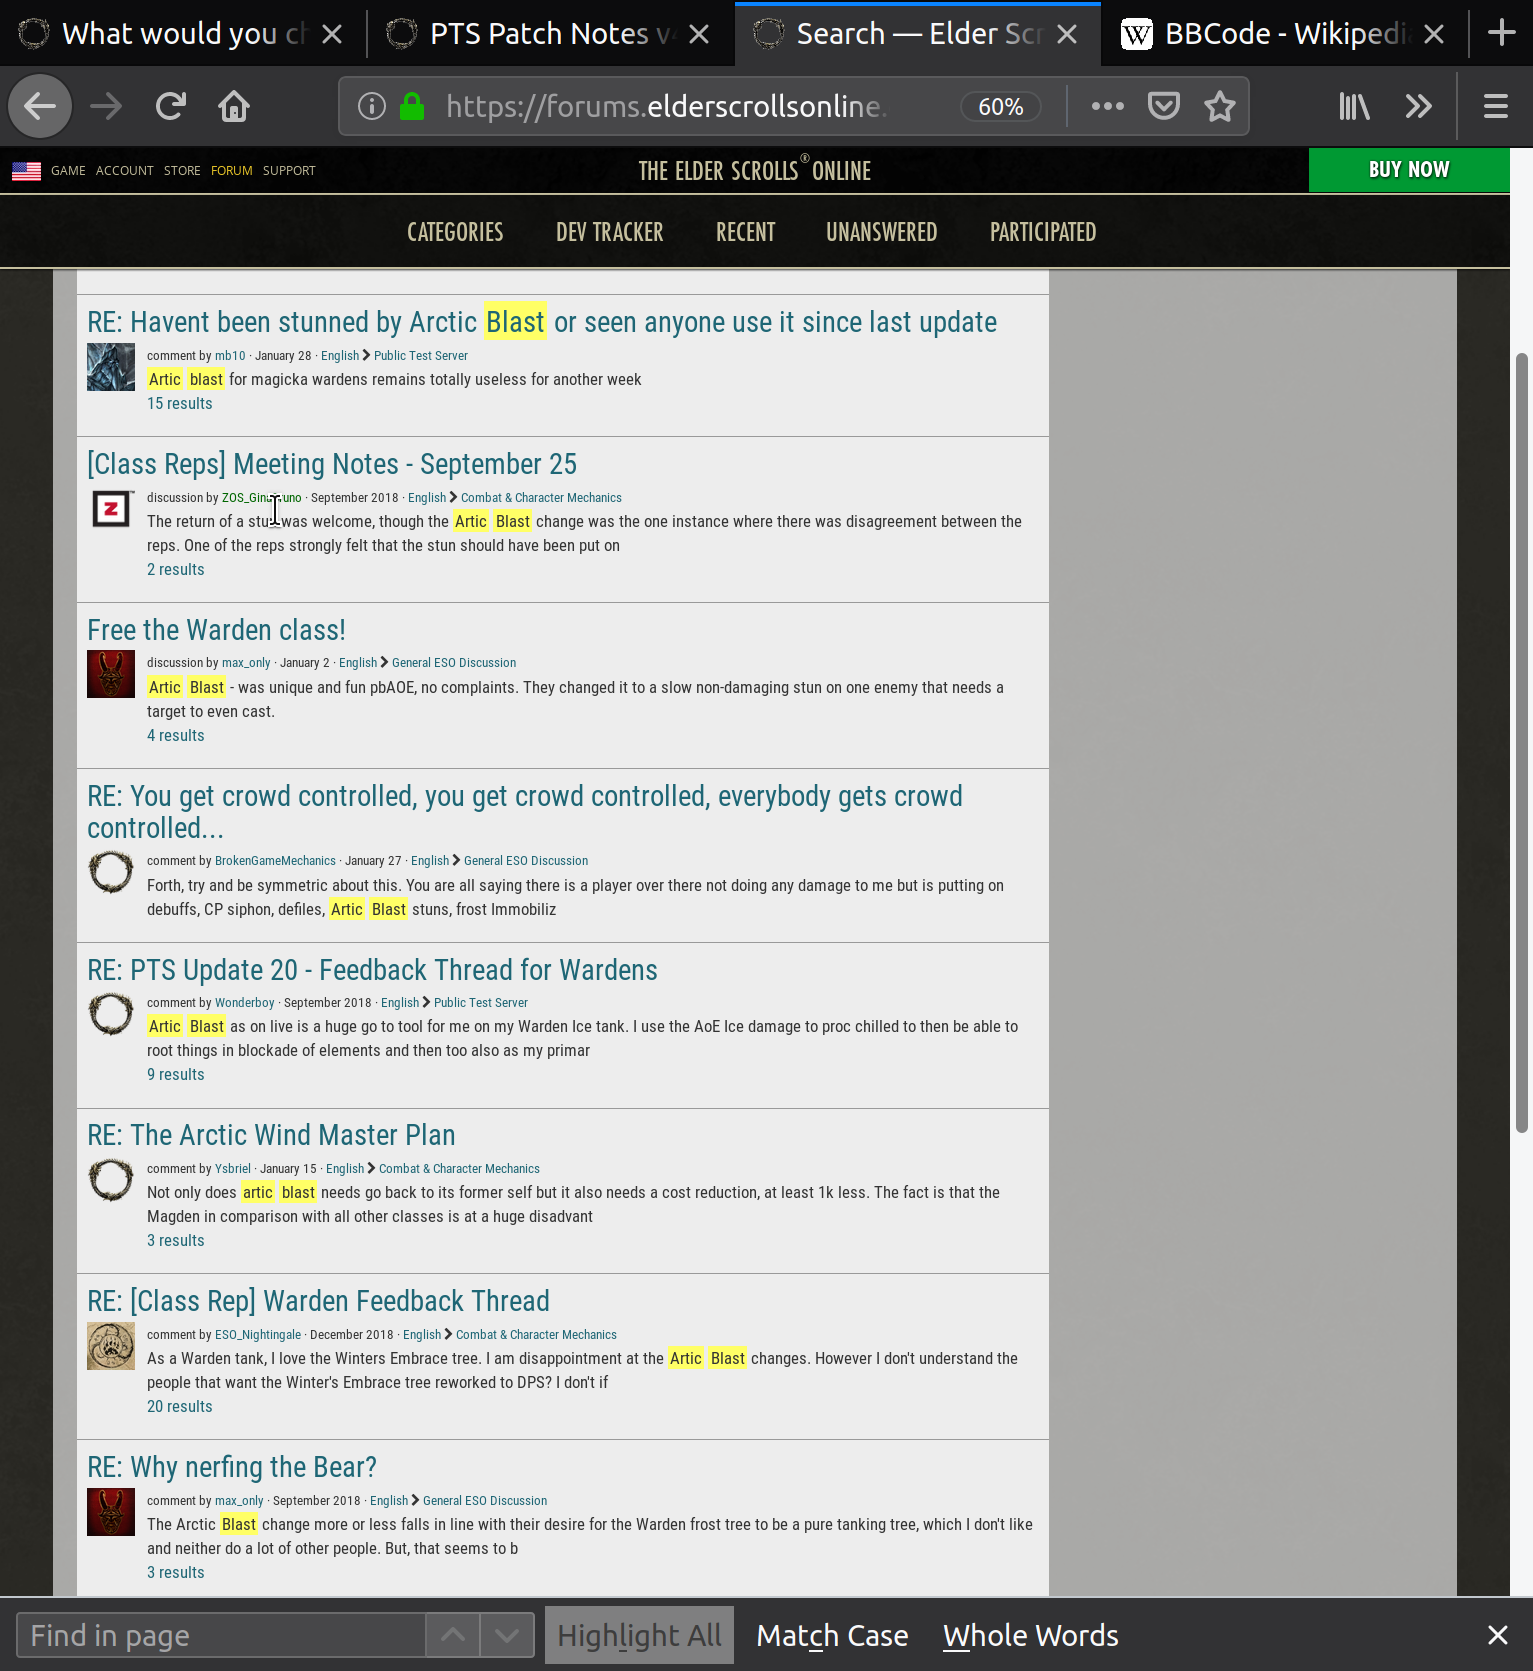Toggle Highlight All in find bar
The width and height of the screenshot is (1533, 1671).
(639, 1636)
